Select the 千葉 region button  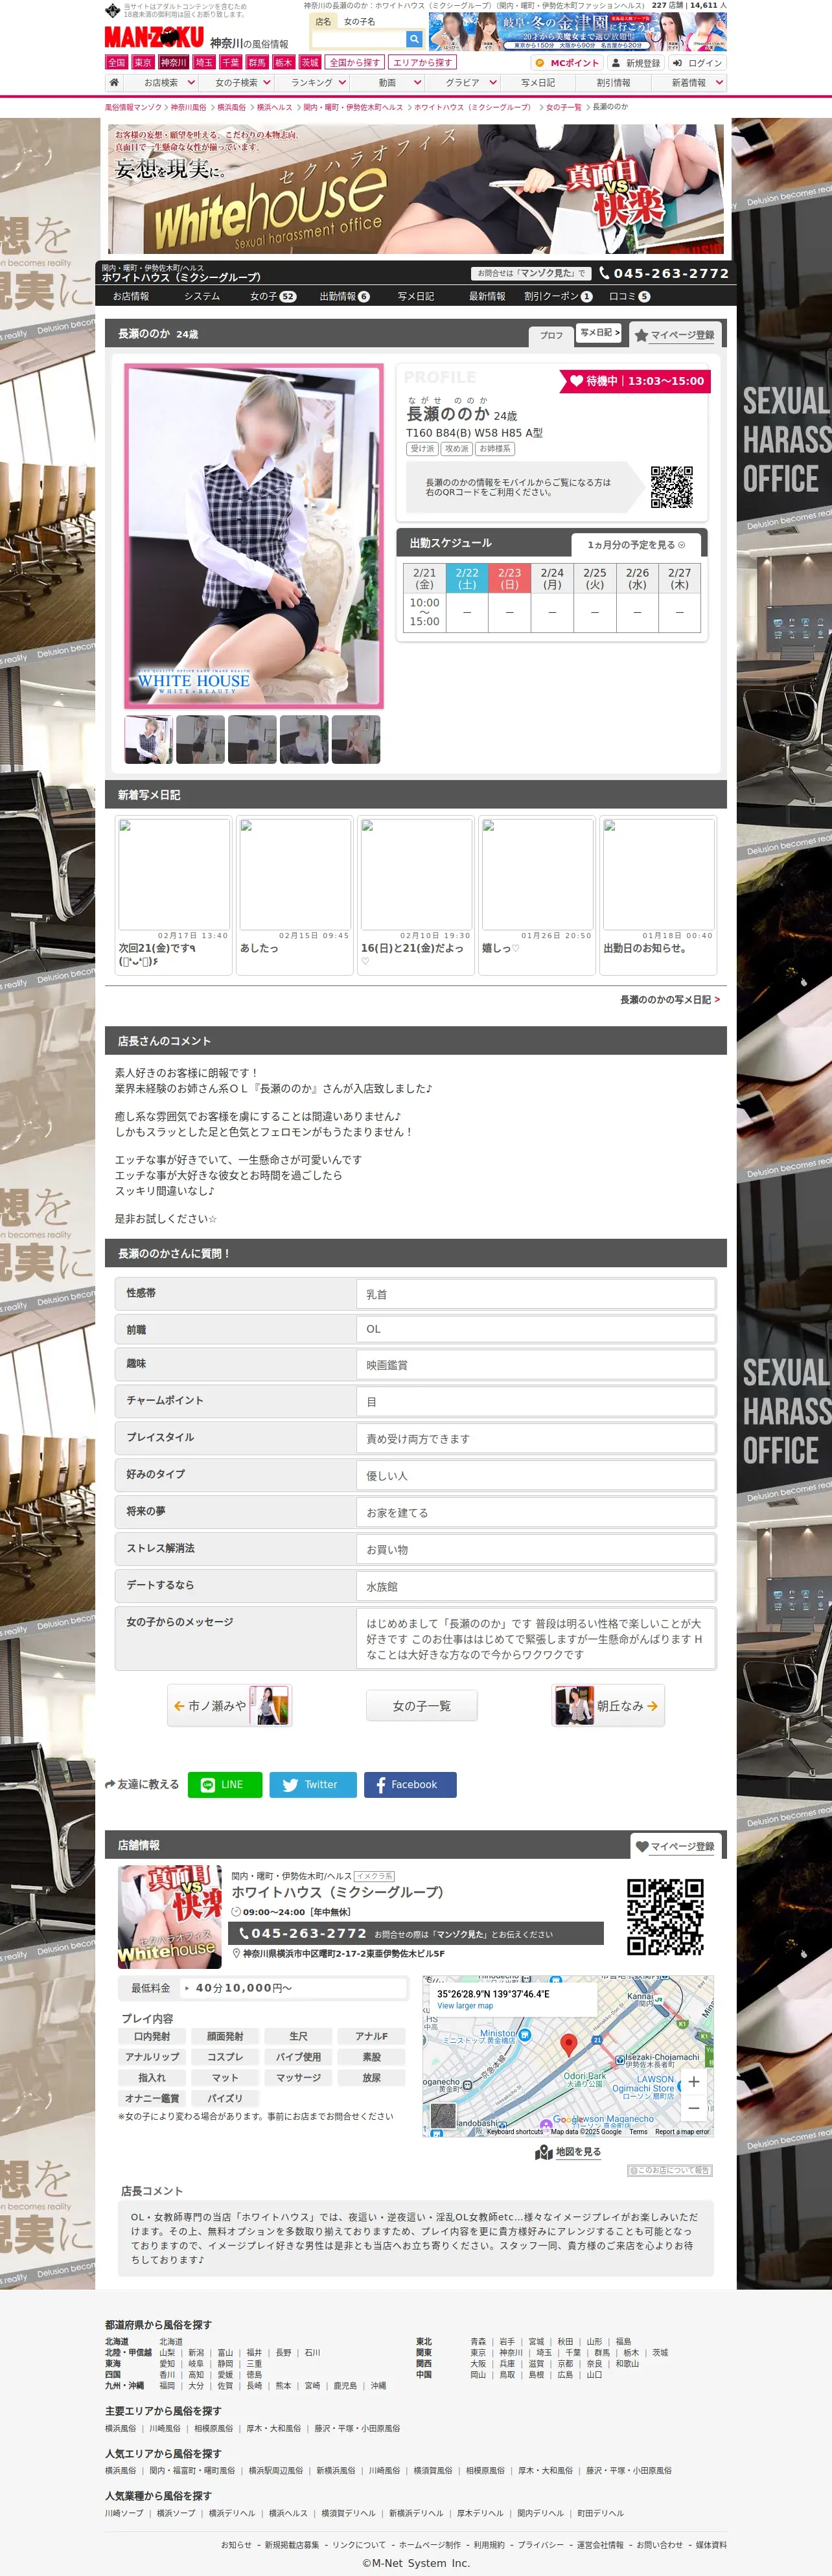pos(231,62)
